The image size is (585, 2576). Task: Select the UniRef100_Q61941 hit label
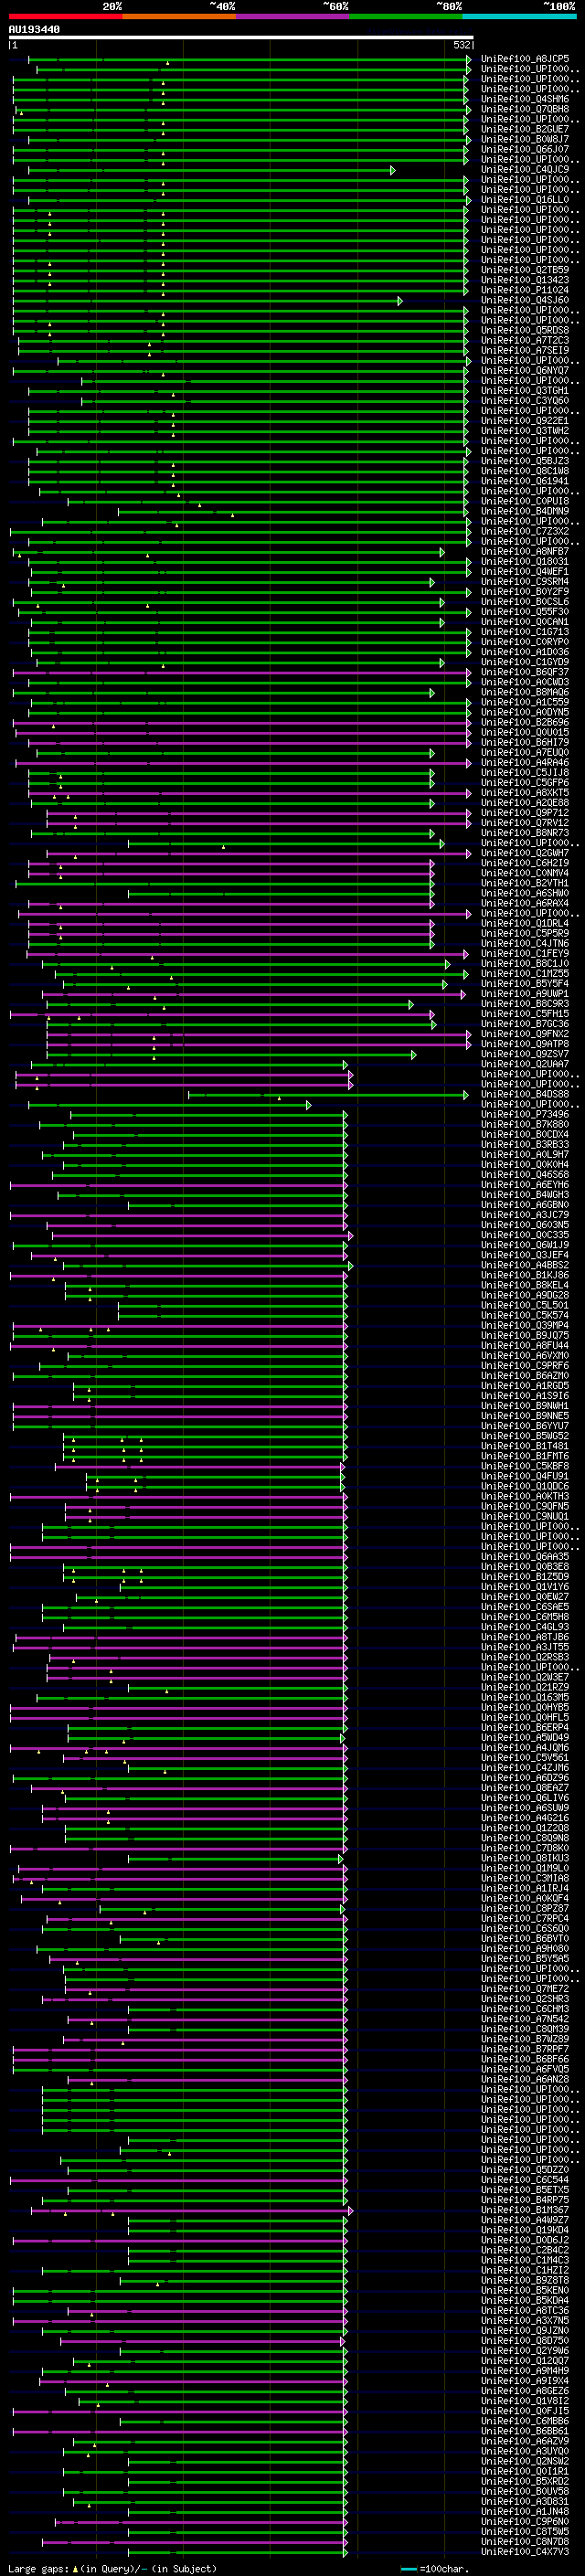pos(525,481)
